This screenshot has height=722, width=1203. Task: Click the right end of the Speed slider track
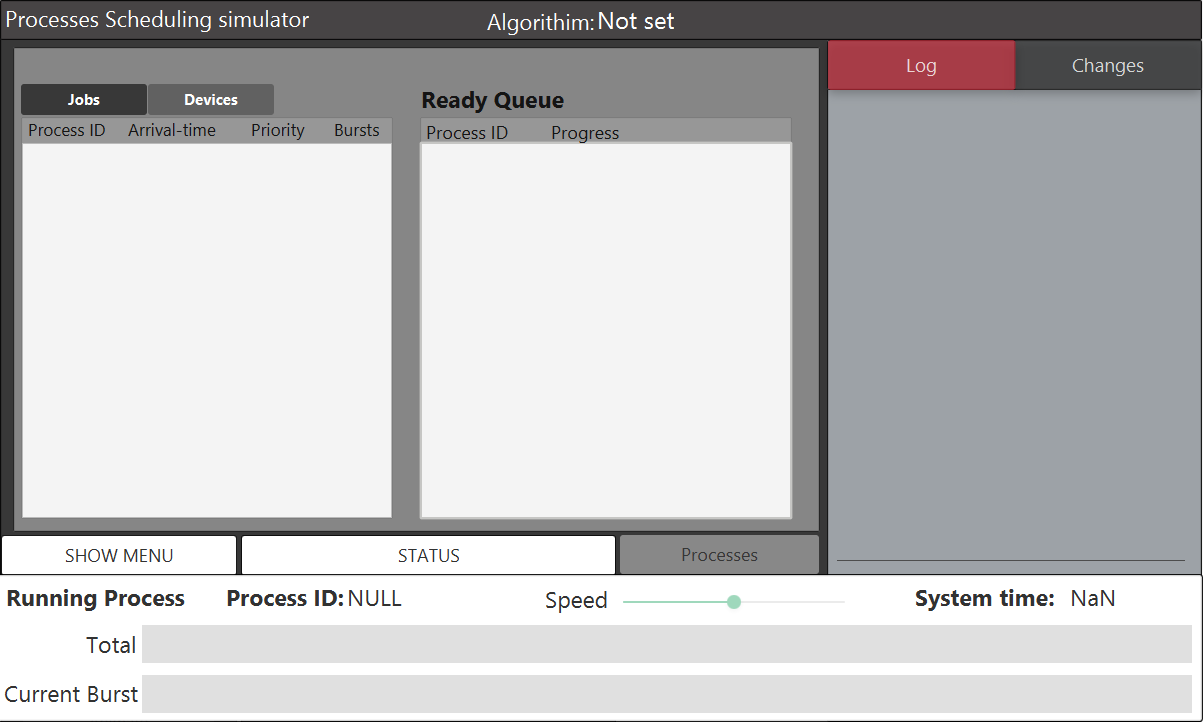click(x=842, y=602)
